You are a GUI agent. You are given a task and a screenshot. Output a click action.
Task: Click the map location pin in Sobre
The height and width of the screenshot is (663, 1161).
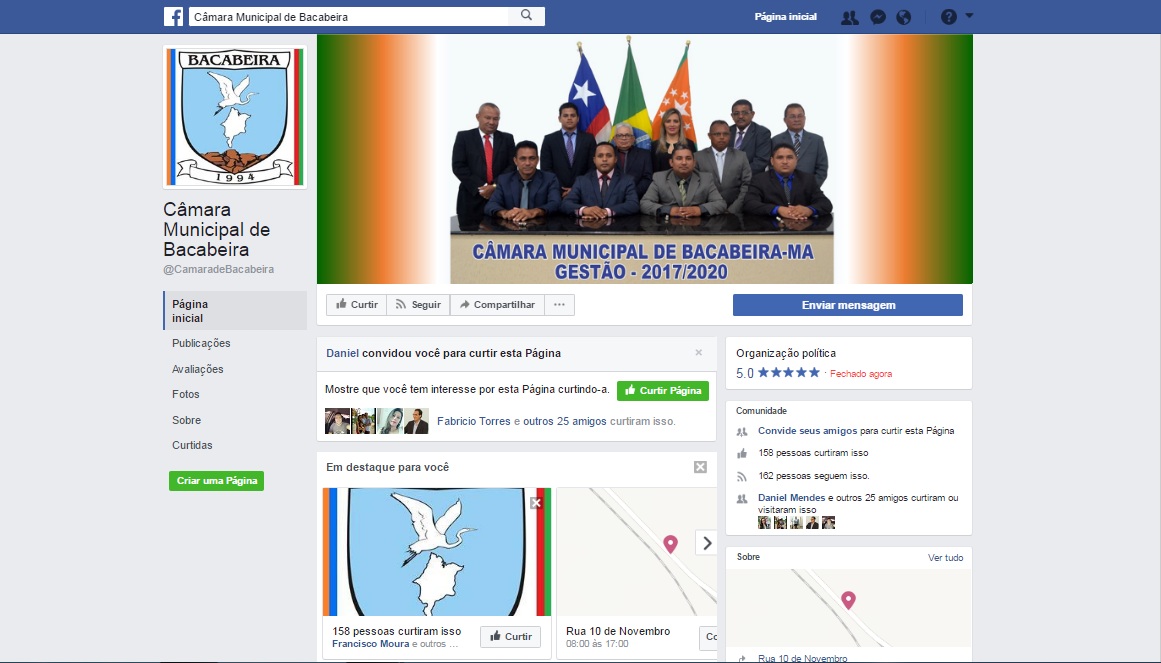849,600
